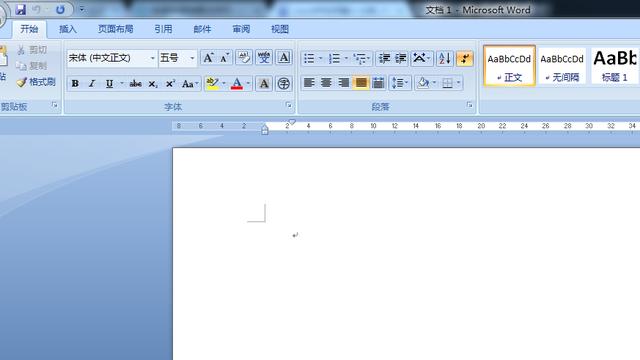
Task: Apply bullet list formatting
Action: 309,58
